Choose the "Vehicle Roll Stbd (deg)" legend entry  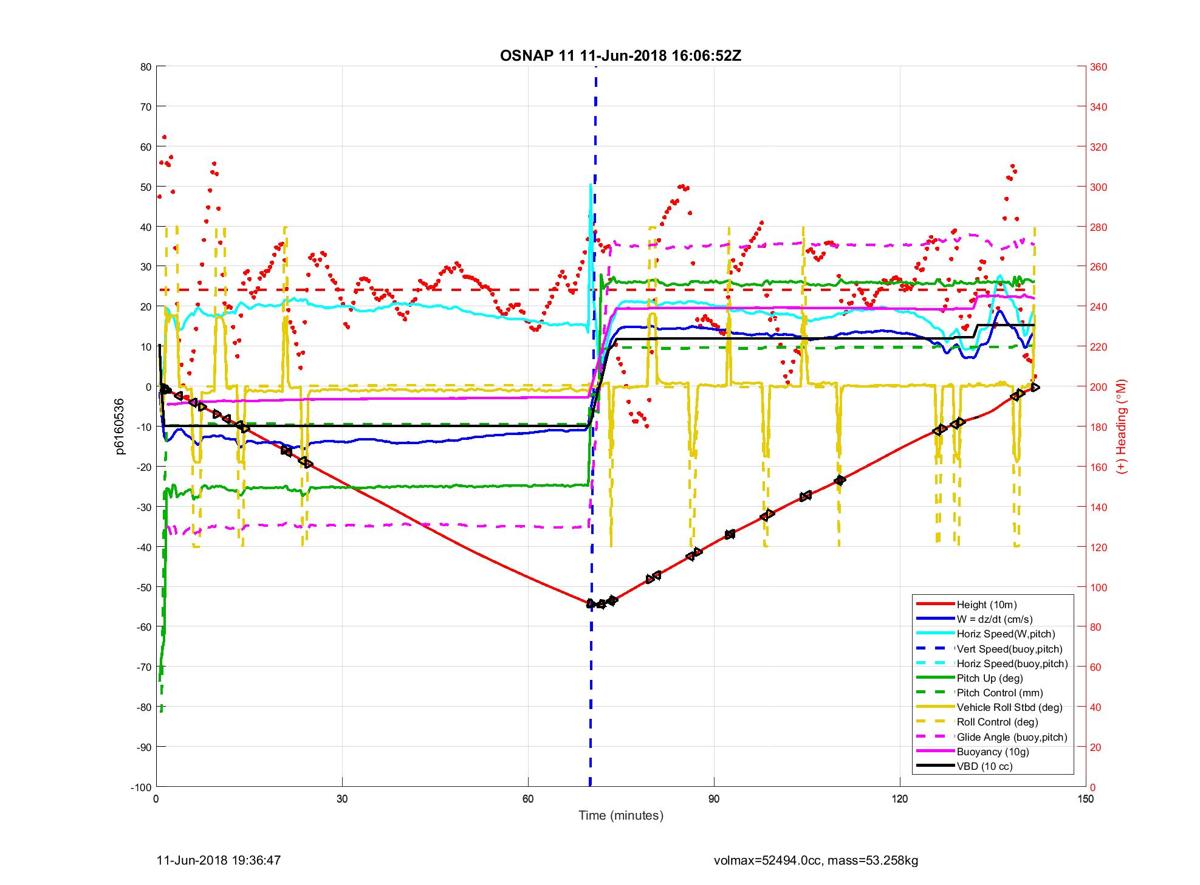coord(1009,707)
